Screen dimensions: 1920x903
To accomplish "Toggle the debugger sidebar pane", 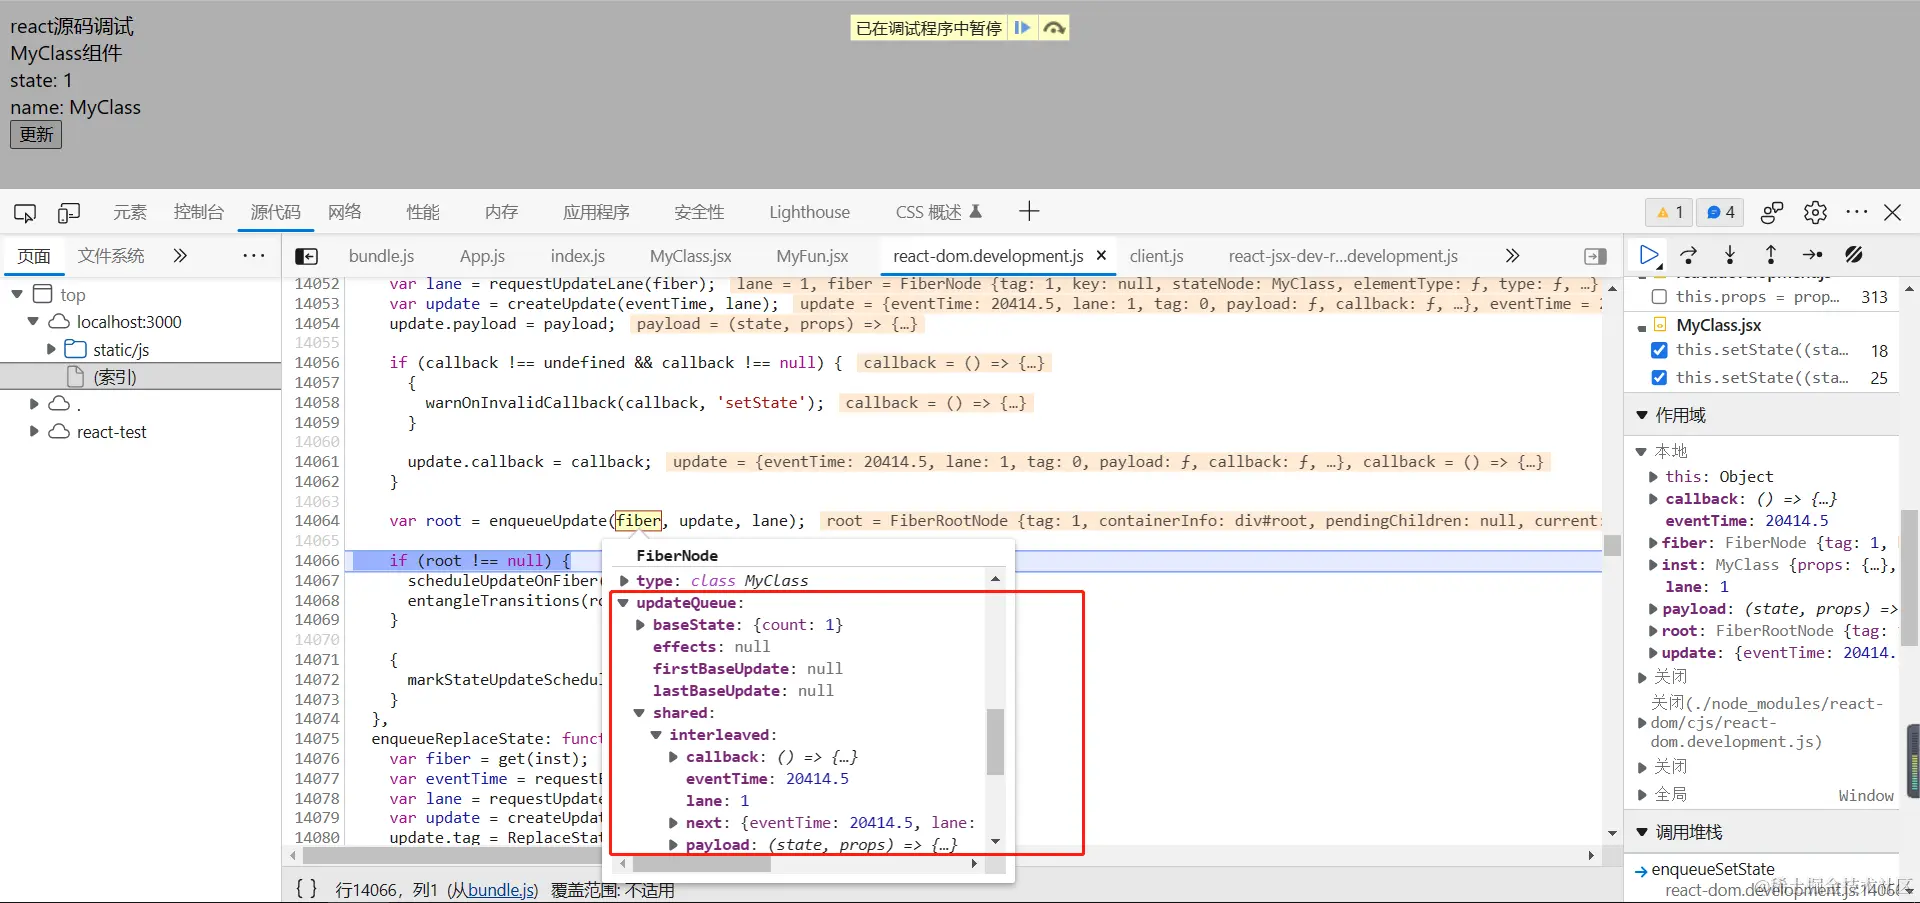I will tap(1596, 256).
